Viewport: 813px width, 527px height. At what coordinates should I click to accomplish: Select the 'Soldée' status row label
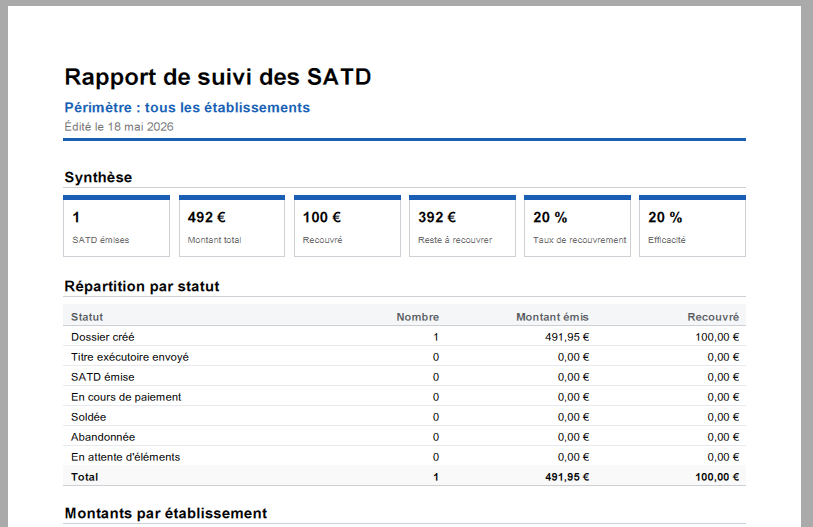click(89, 417)
